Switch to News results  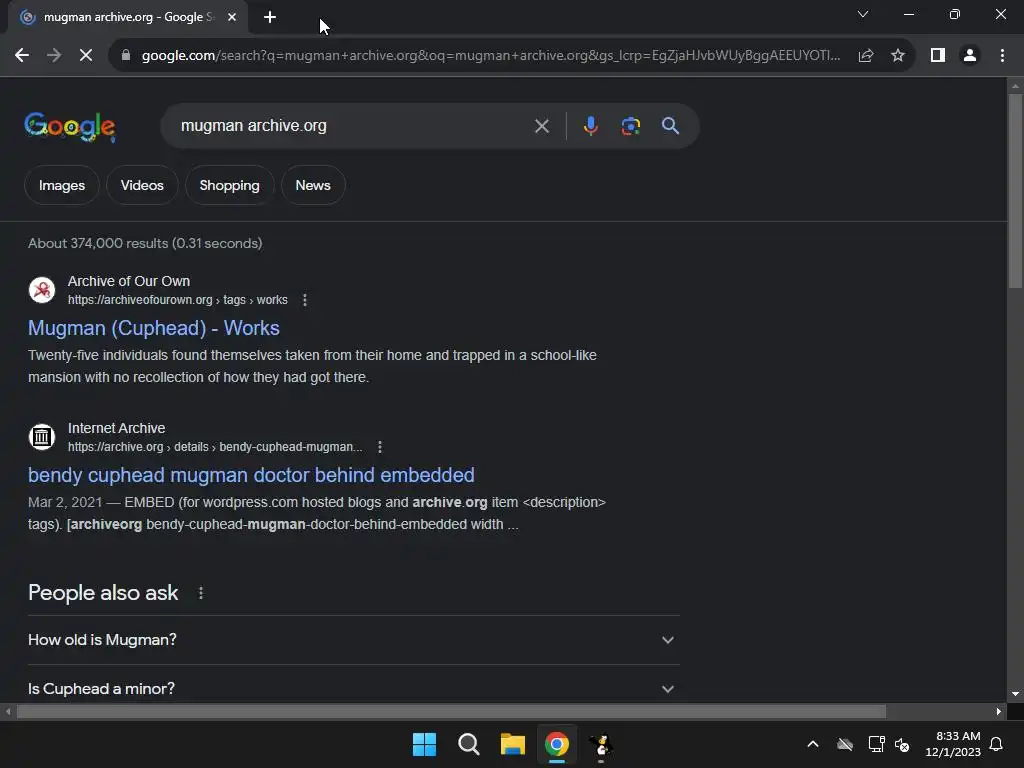313,185
